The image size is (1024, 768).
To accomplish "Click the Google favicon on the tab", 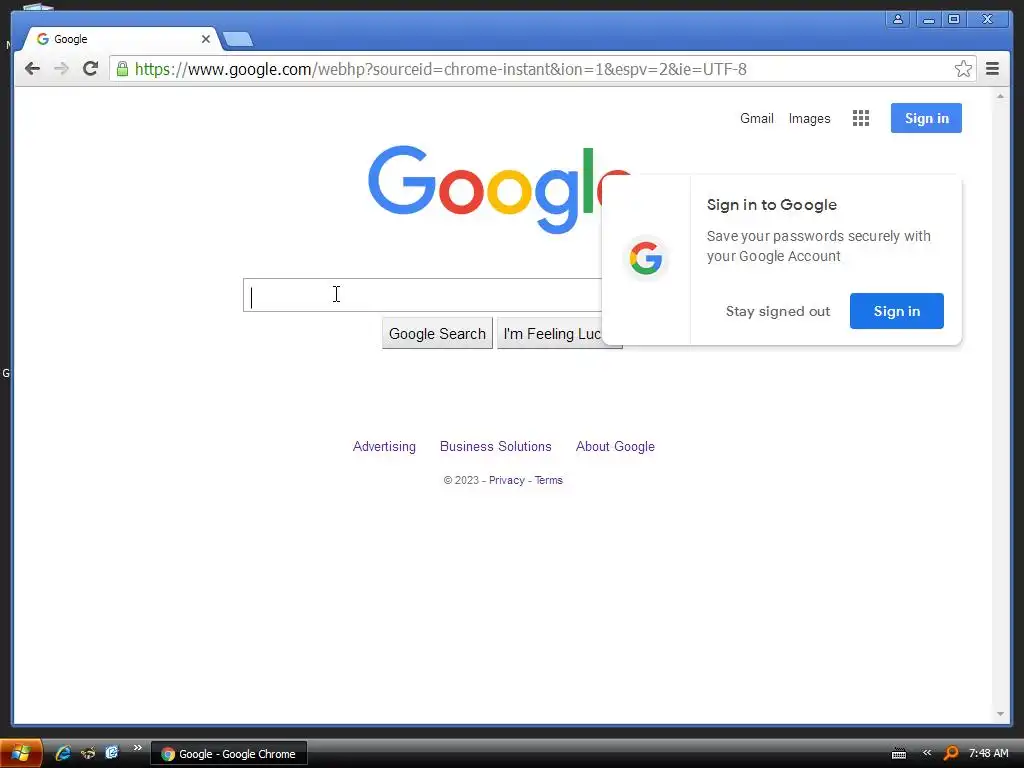I will pyautogui.click(x=43, y=39).
